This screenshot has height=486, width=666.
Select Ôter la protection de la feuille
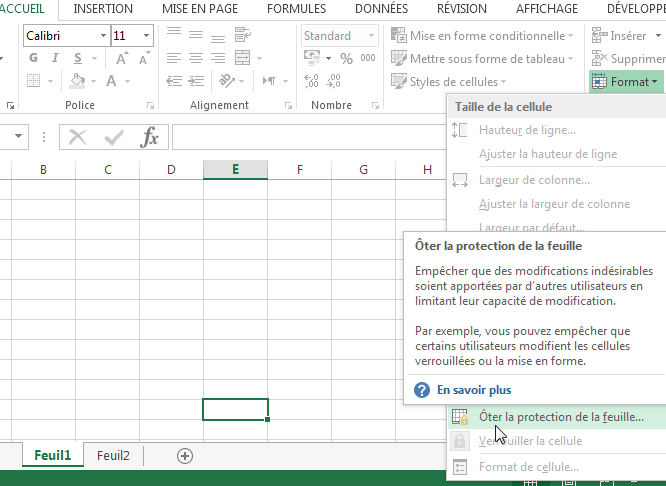tap(561, 417)
